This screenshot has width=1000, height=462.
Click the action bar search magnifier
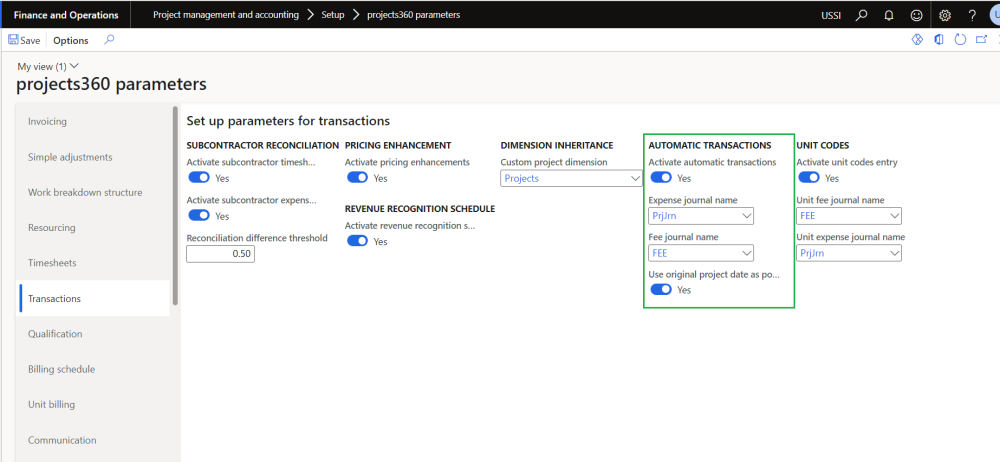pyautogui.click(x=109, y=40)
